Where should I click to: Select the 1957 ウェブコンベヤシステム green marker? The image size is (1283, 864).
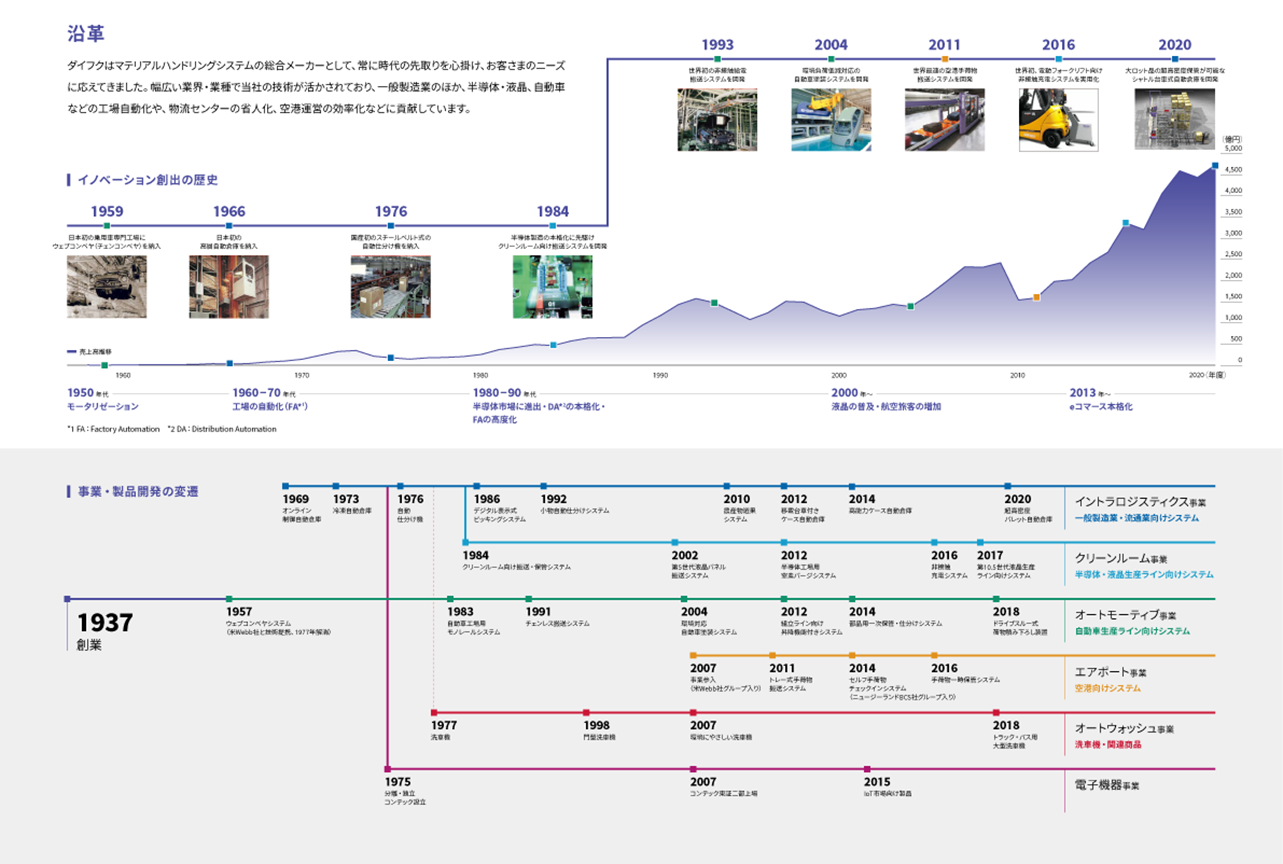click(x=229, y=599)
